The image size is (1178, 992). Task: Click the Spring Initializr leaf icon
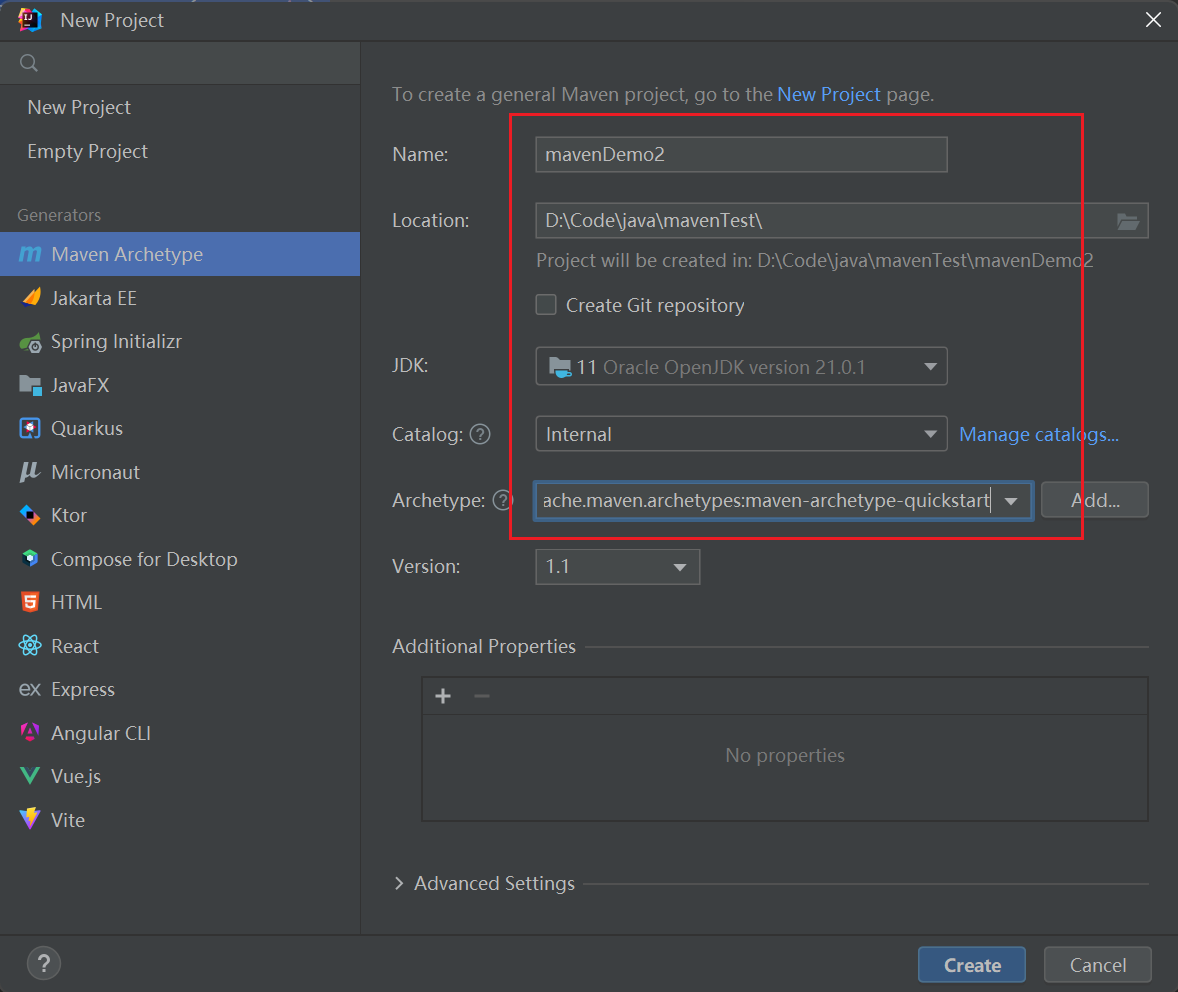(30, 342)
